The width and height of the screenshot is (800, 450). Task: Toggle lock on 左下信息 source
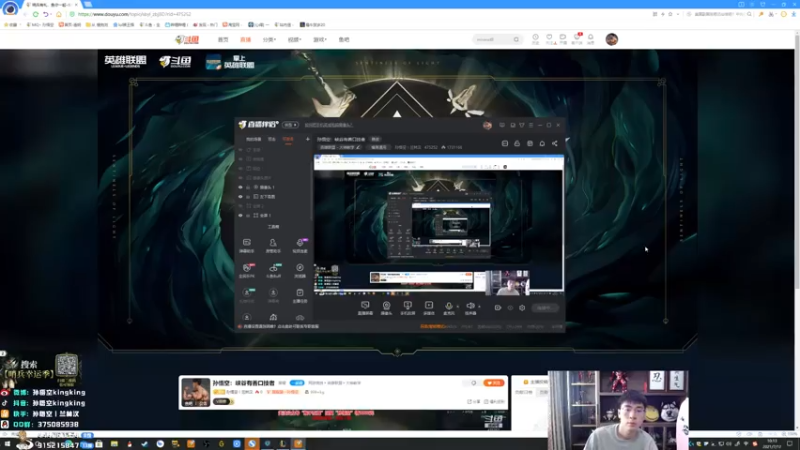(248, 196)
